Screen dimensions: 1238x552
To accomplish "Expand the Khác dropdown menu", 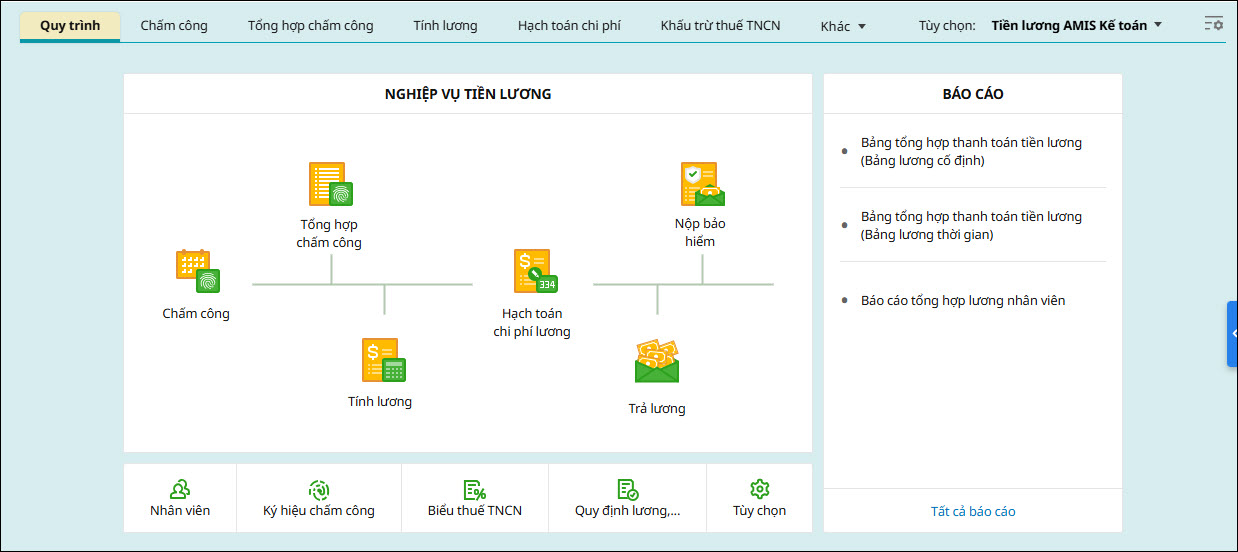I will point(843,26).
